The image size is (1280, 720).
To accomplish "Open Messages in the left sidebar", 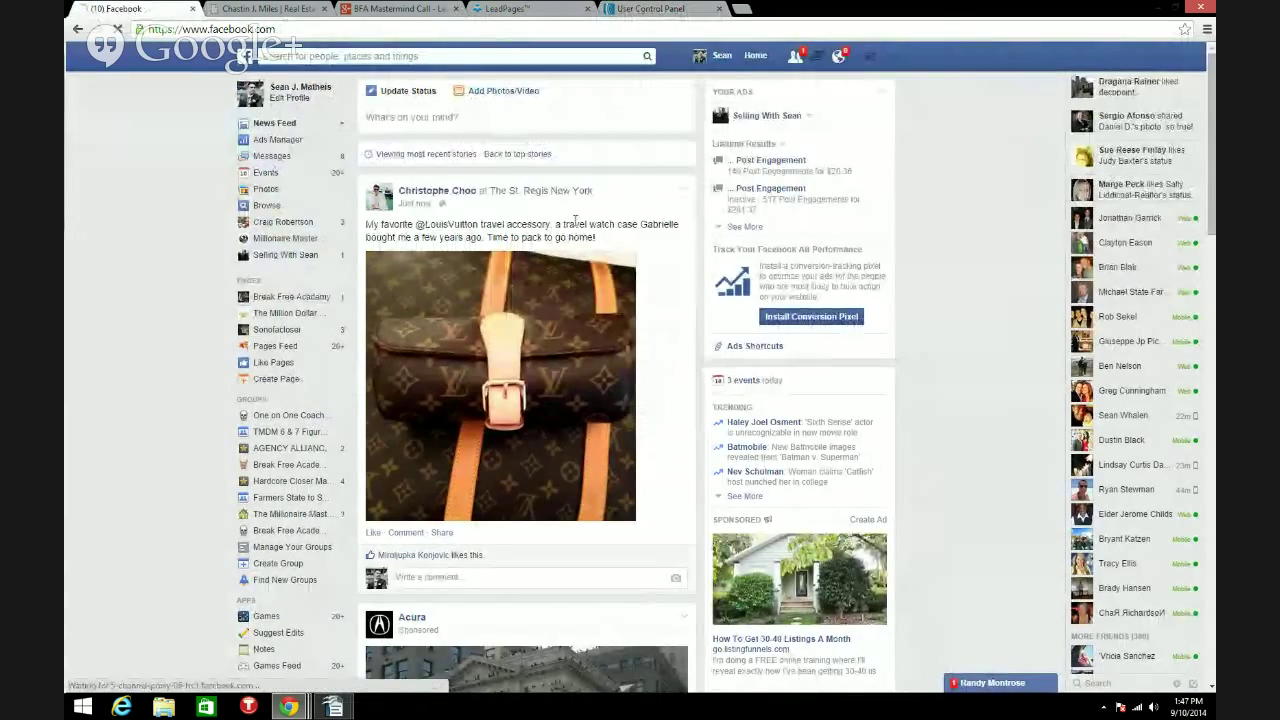I will [271, 156].
